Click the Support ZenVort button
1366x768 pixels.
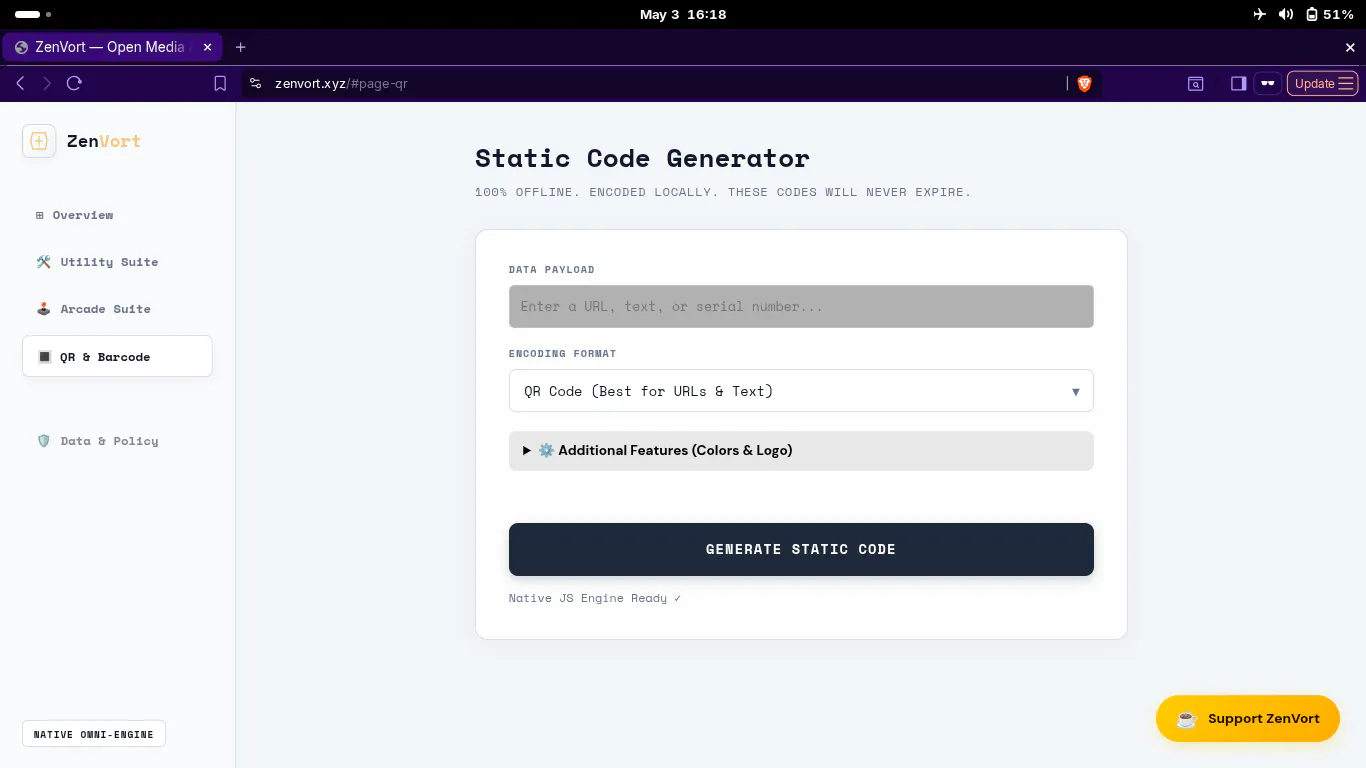coord(1248,718)
